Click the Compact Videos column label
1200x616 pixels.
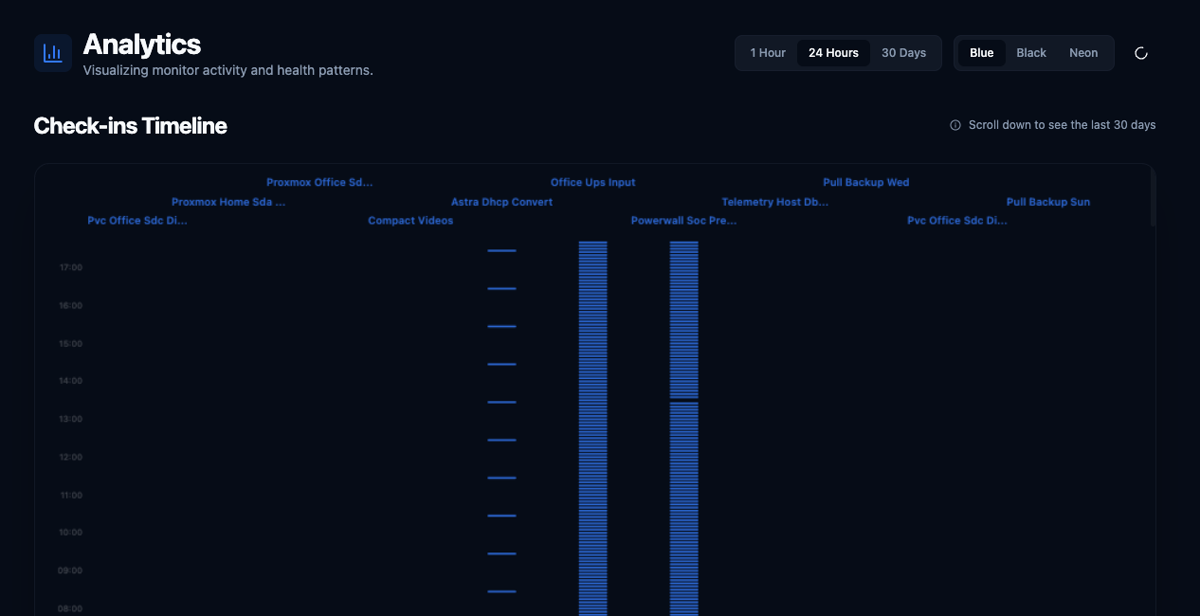click(x=411, y=221)
